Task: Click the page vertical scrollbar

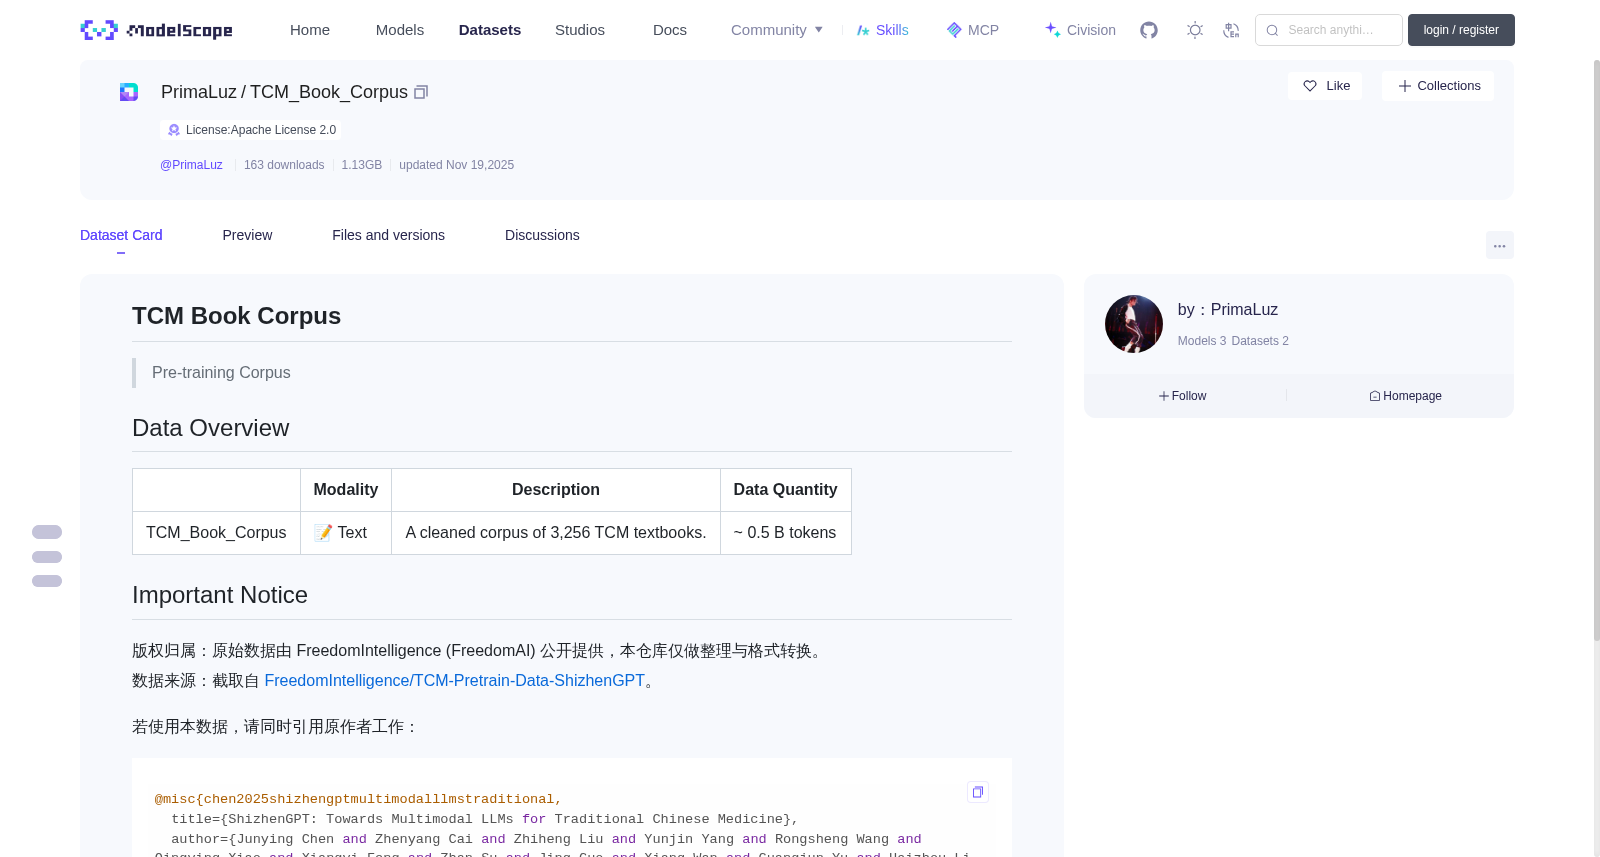Action: pyautogui.click(x=1596, y=350)
